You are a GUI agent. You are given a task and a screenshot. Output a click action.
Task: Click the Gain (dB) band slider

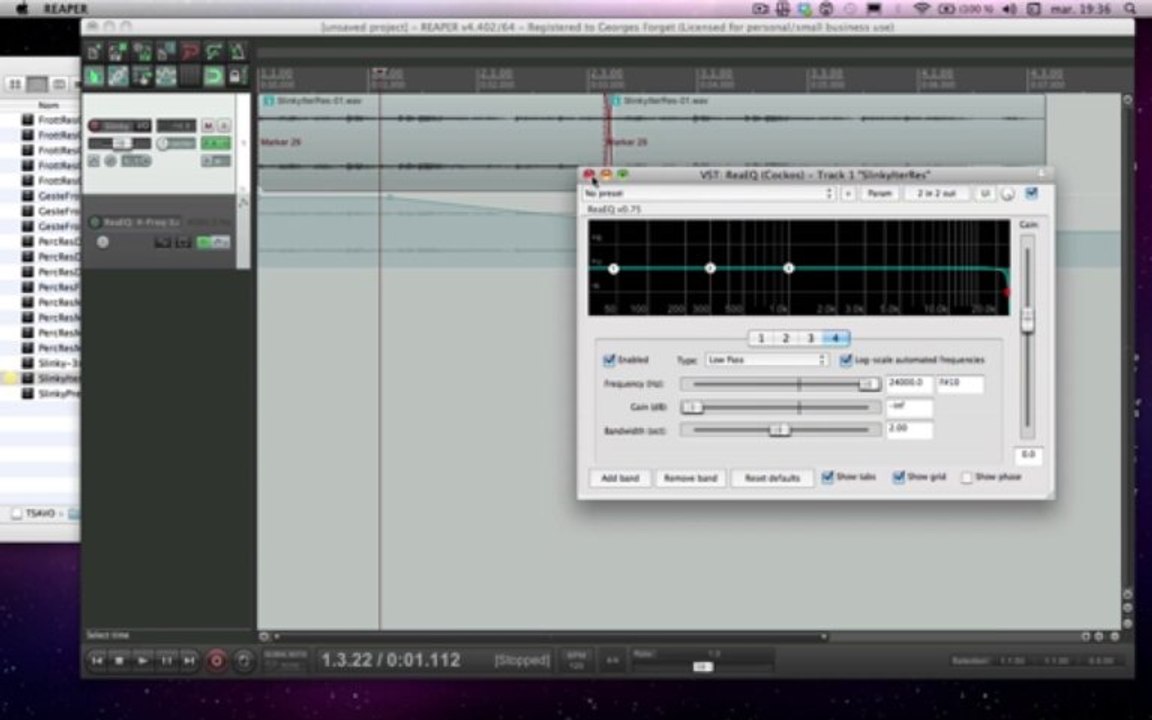coord(780,407)
